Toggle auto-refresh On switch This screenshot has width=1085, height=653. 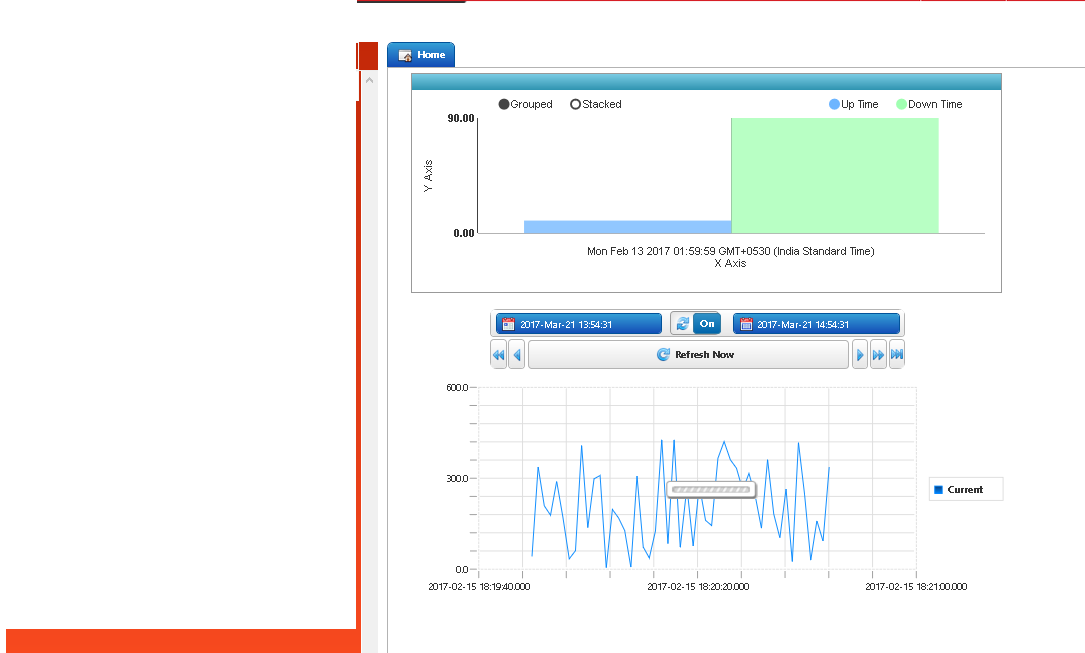[707, 324]
